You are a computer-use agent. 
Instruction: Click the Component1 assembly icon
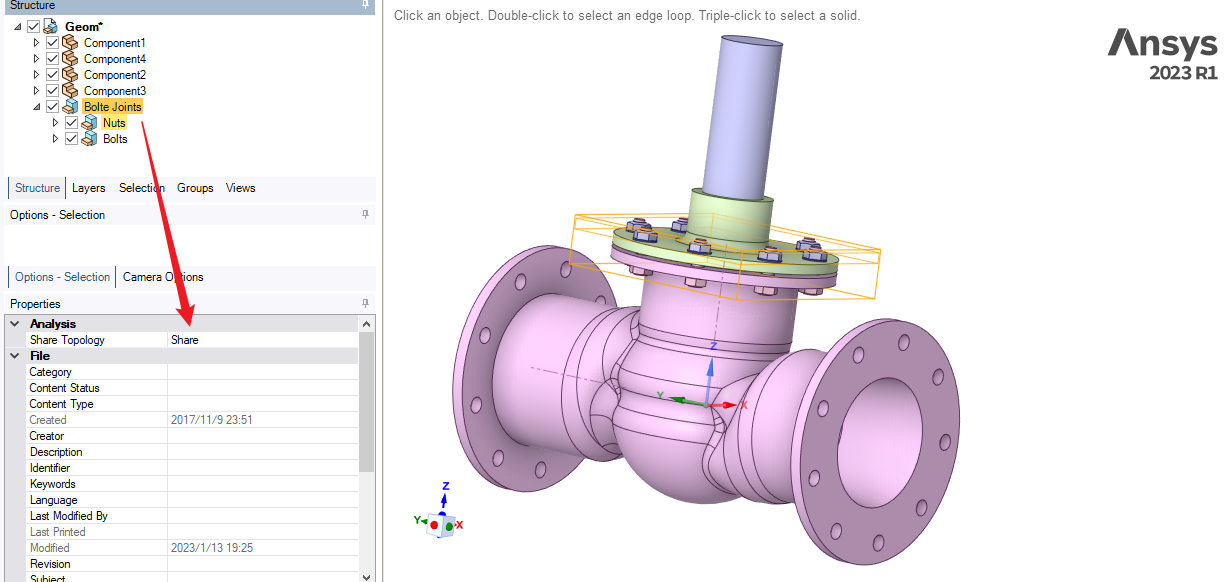70,43
